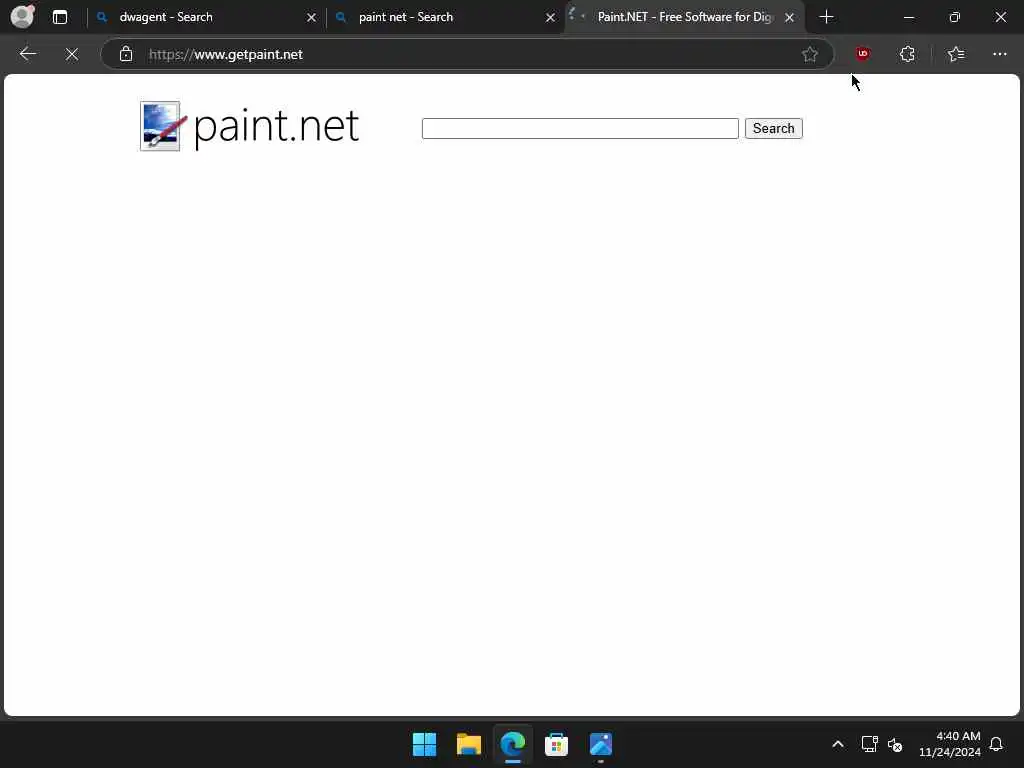
Task: Close the paint net - Search tab
Action: click(551, 18)
